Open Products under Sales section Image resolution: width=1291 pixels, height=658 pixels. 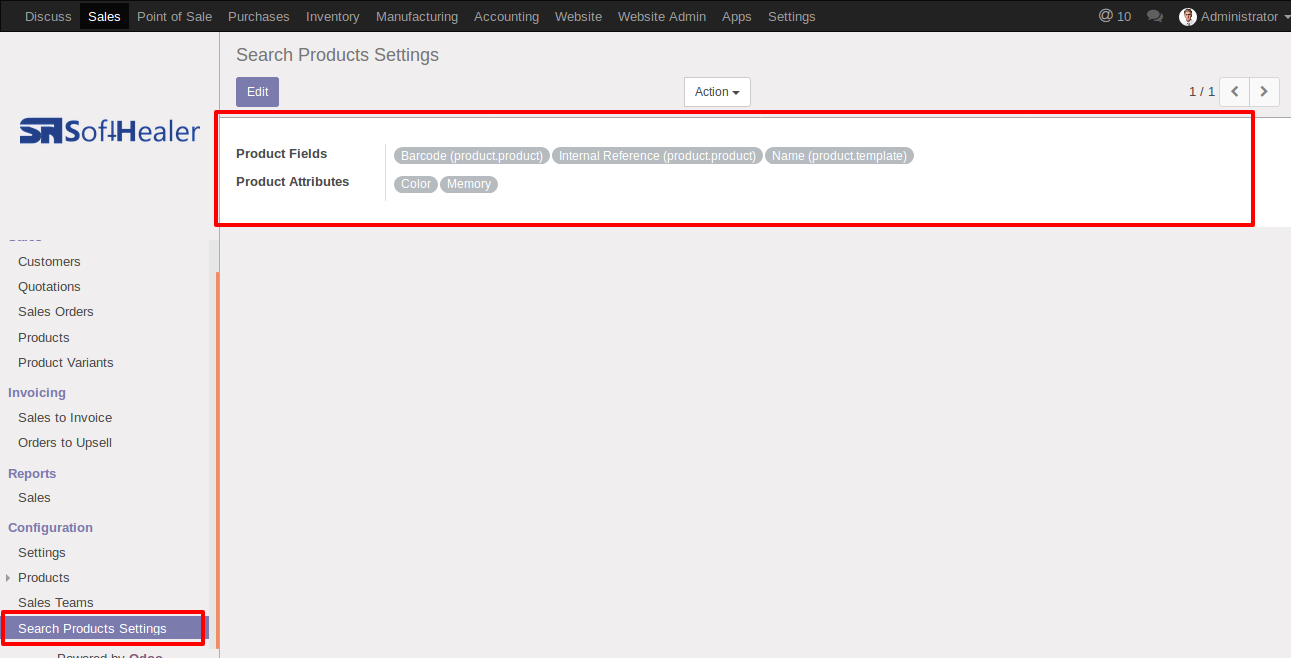tap(44, 338)
